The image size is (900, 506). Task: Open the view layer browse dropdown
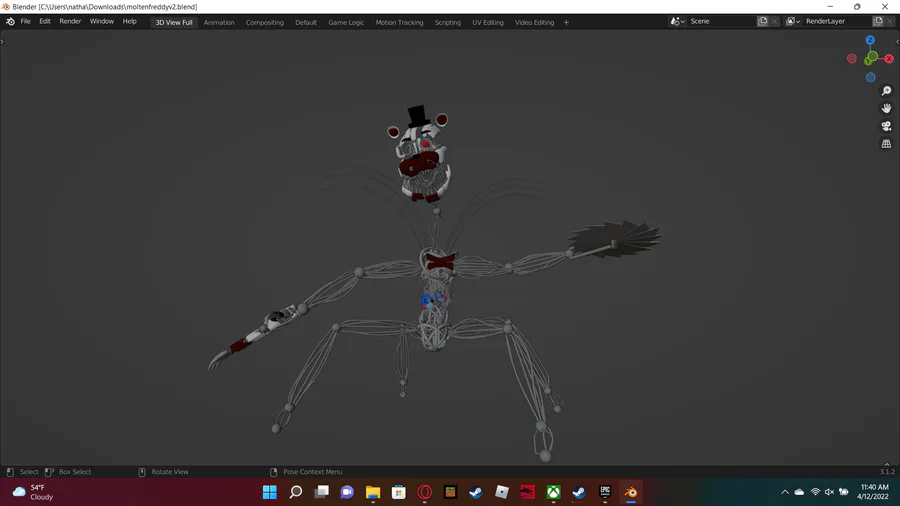pos(793,21)
